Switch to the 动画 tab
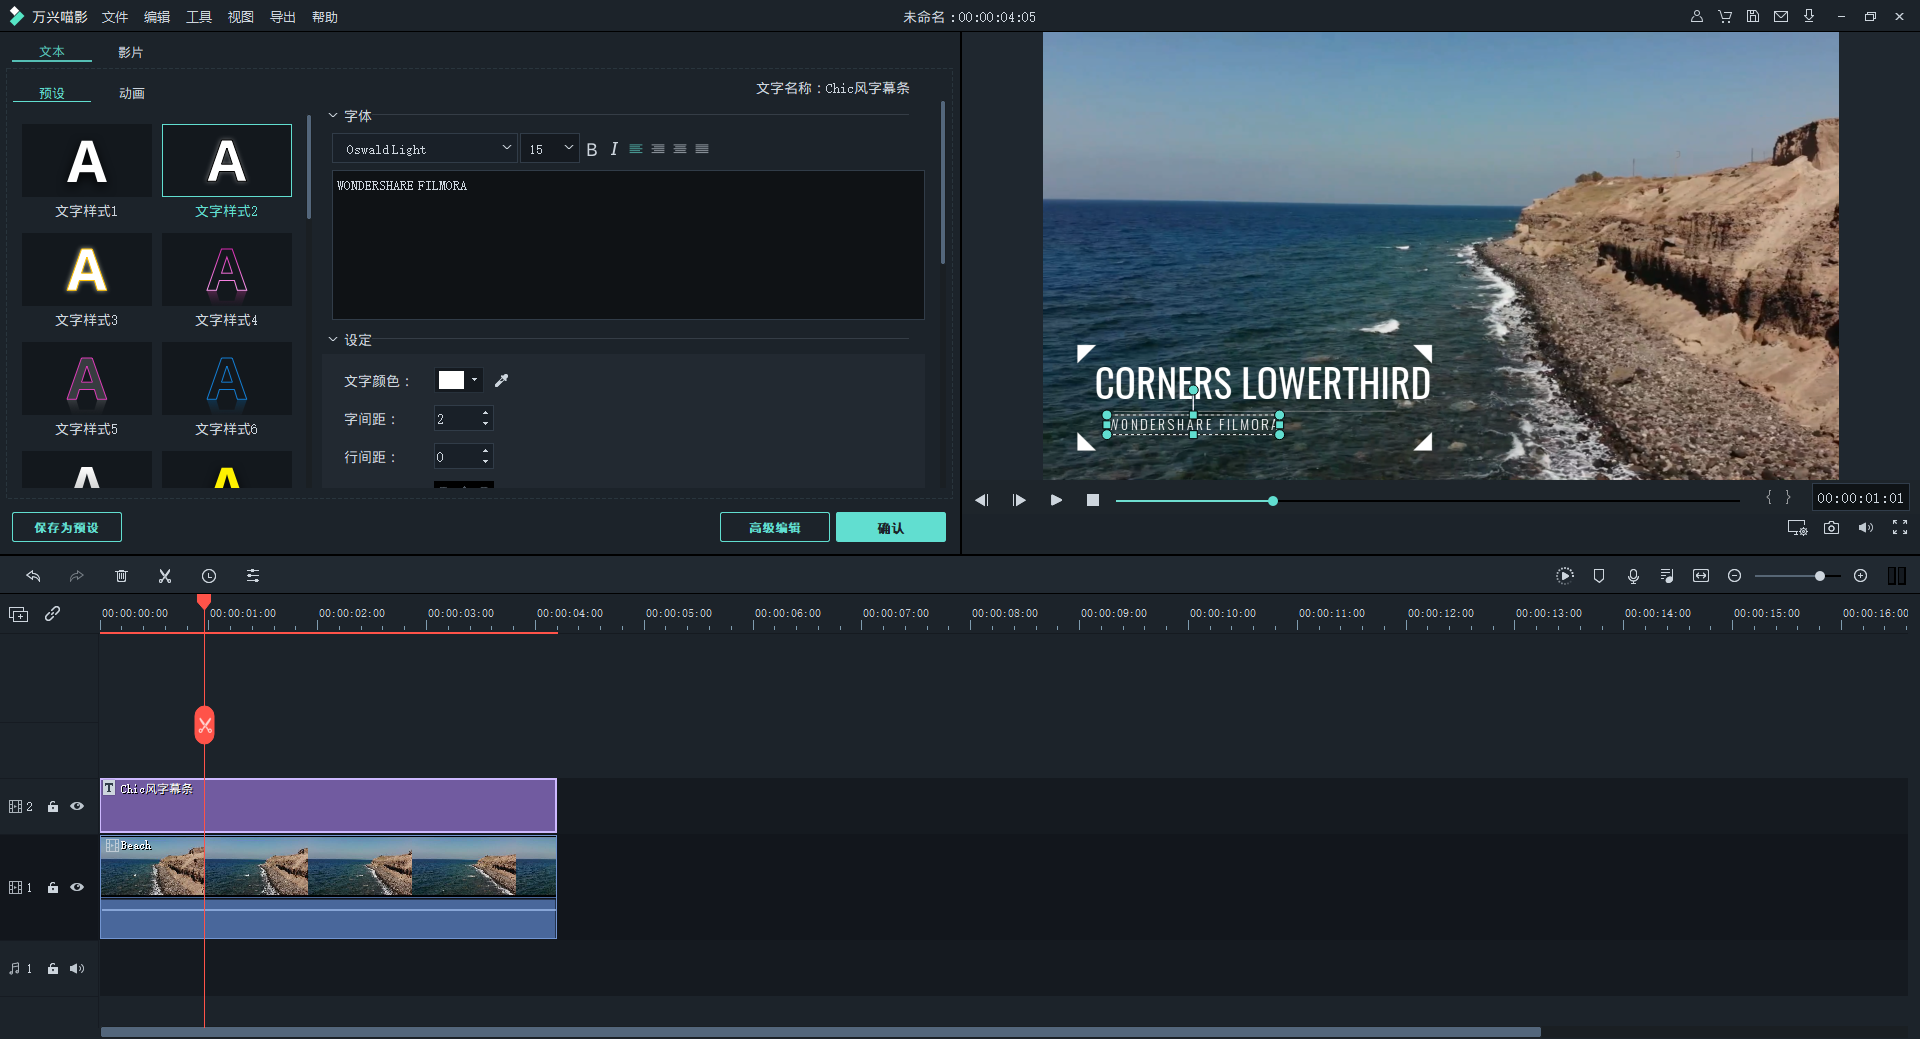This screenshot has width=1920, height=1039. pos(131,93)
